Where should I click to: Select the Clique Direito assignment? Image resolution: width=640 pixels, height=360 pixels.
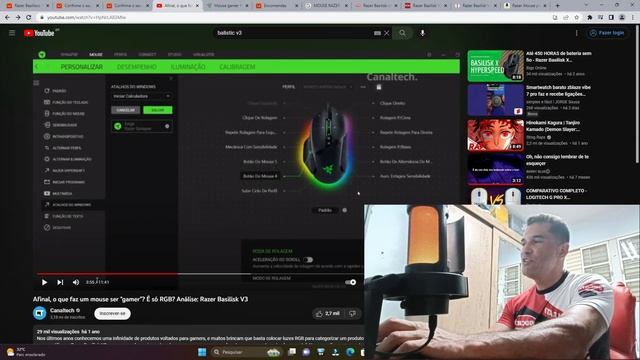pos(393,103)
